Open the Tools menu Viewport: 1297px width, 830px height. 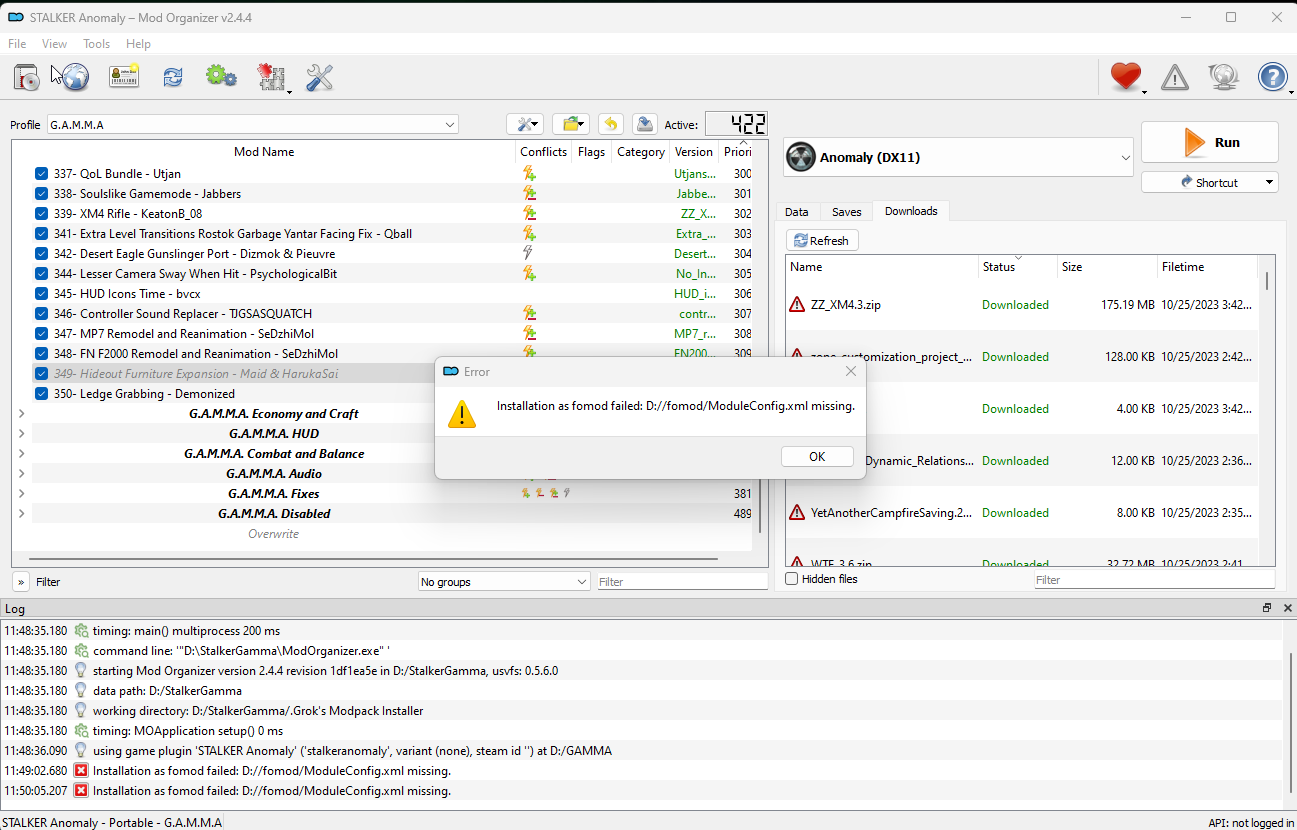pyautogui.click(x=96, y=44)
